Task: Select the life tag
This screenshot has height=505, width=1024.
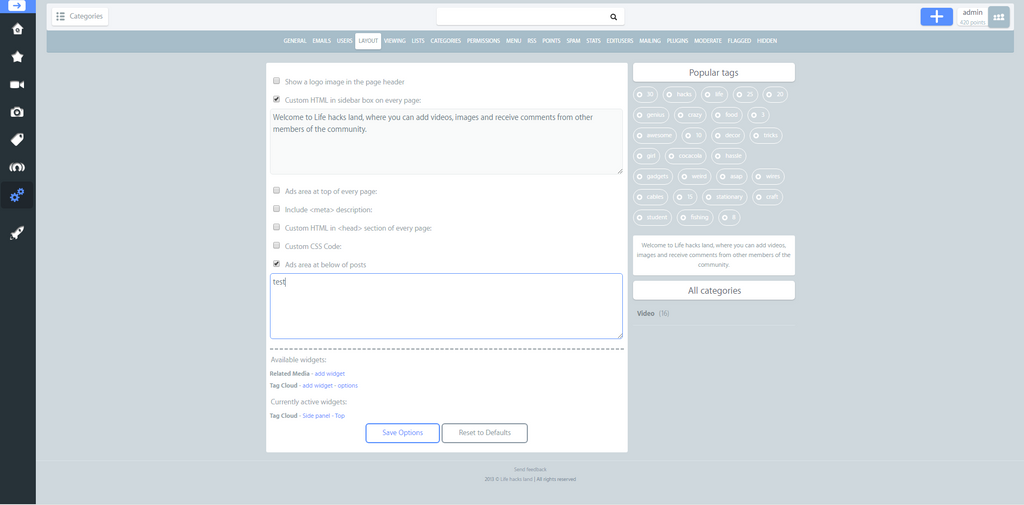Action: coord(714,95)
